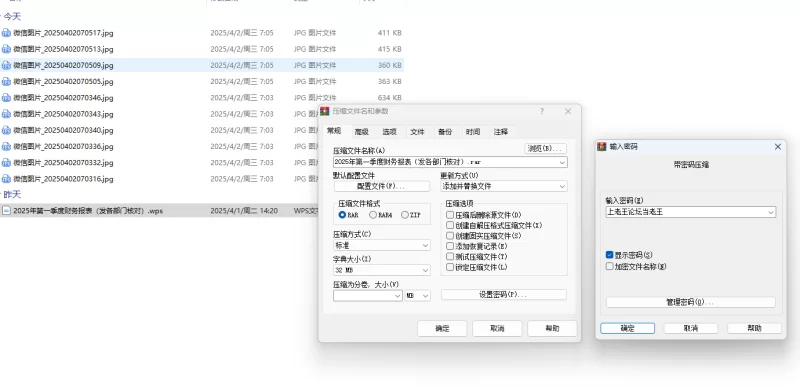Switch to the 注释 tab
The image size is (800, 390).
(501, 132)
